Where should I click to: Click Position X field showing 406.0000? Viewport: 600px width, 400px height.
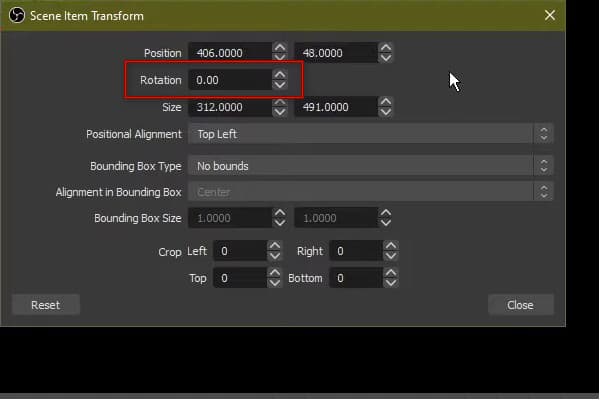(x=230, y=53)
